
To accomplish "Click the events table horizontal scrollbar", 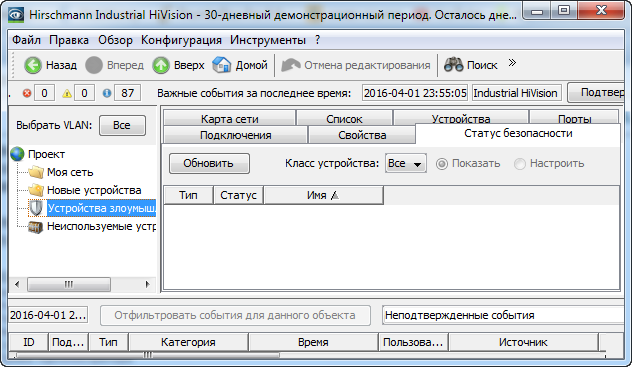I will (x=148, y=355).
